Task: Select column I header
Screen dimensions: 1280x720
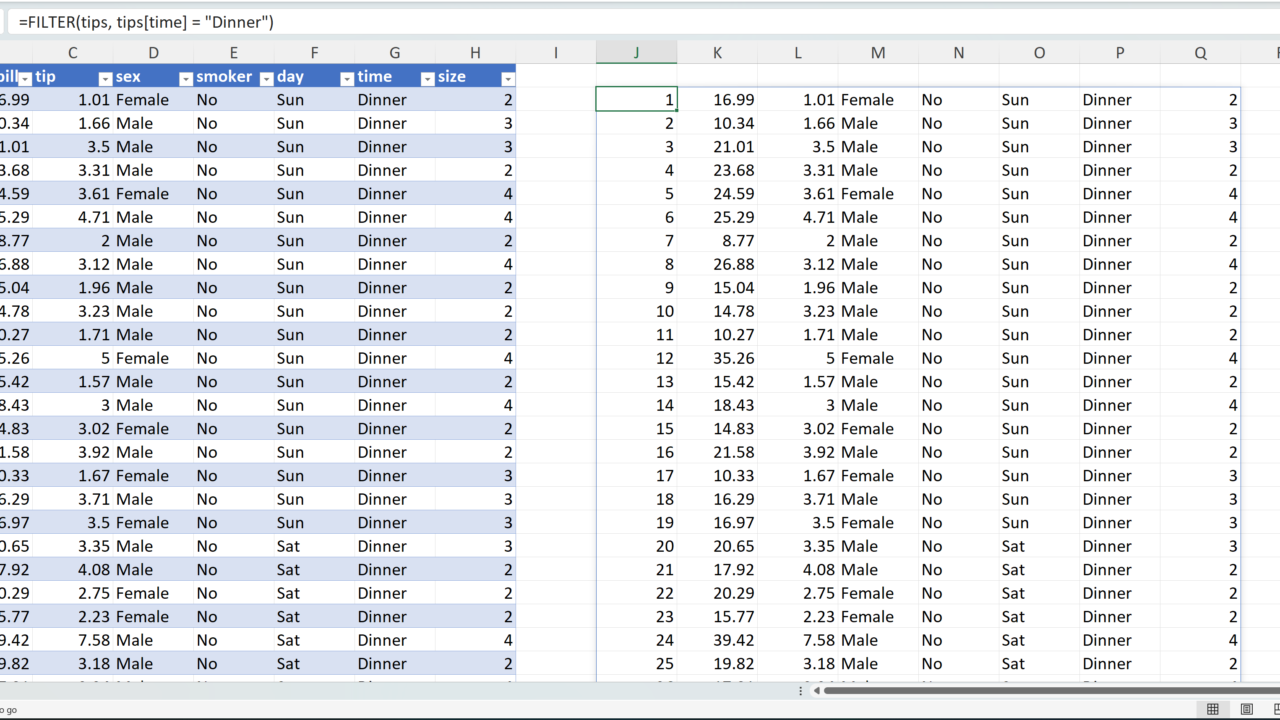Action: (555, 53)
